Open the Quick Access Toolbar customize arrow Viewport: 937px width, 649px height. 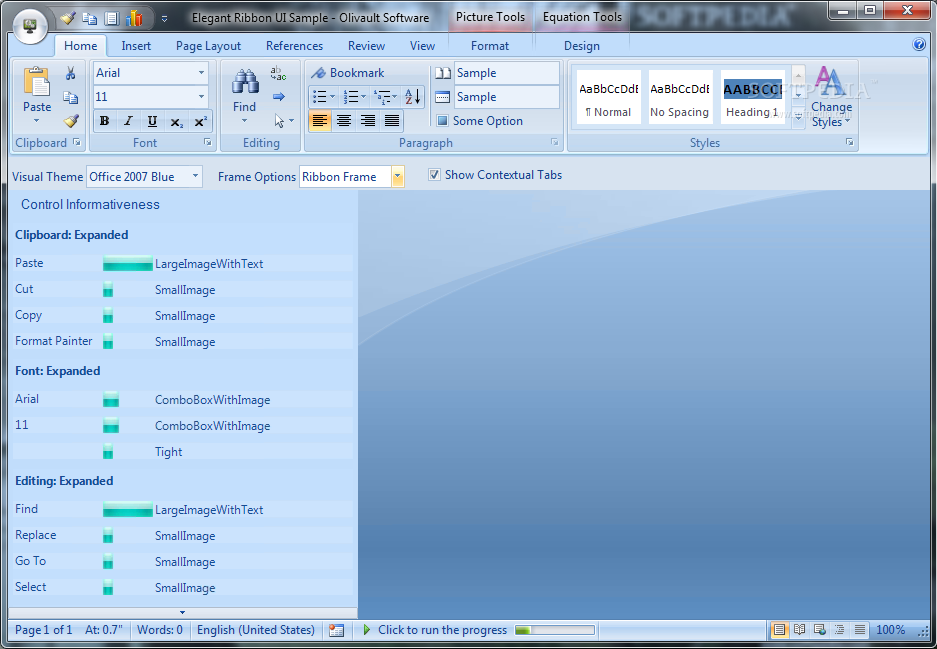164,19
